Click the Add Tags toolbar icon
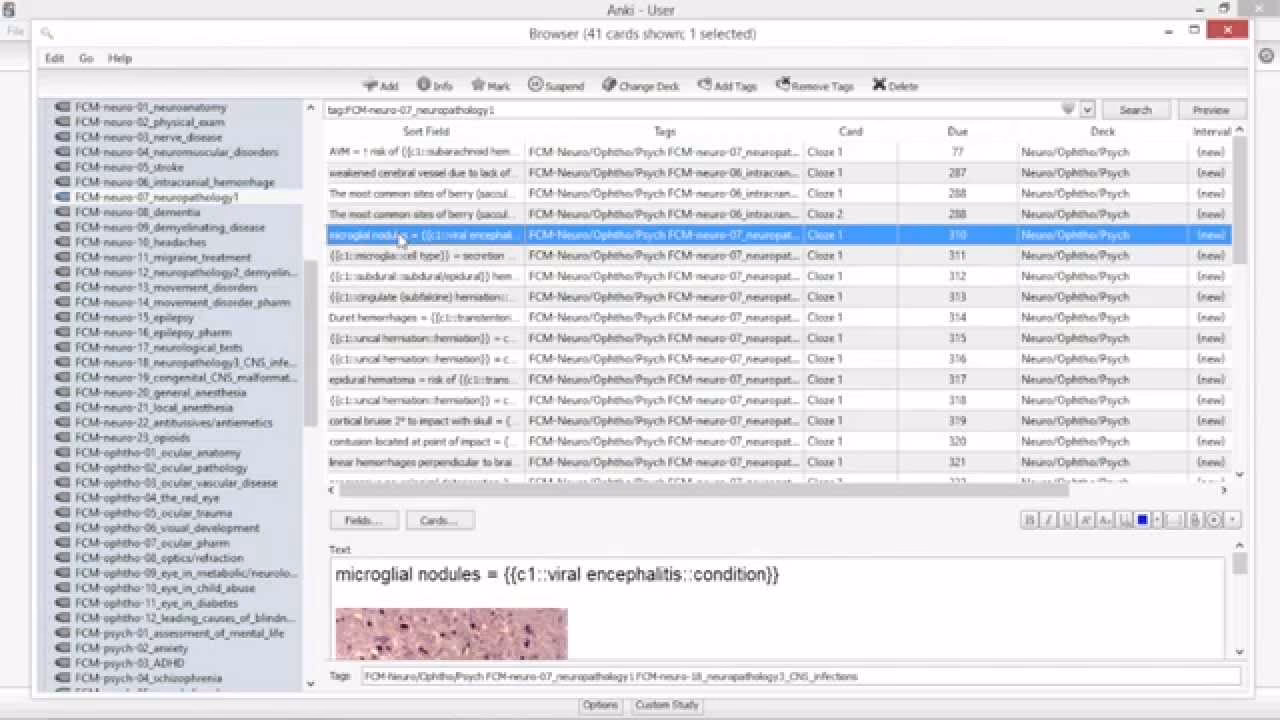 pyautogui.click(x=727, y=86)
